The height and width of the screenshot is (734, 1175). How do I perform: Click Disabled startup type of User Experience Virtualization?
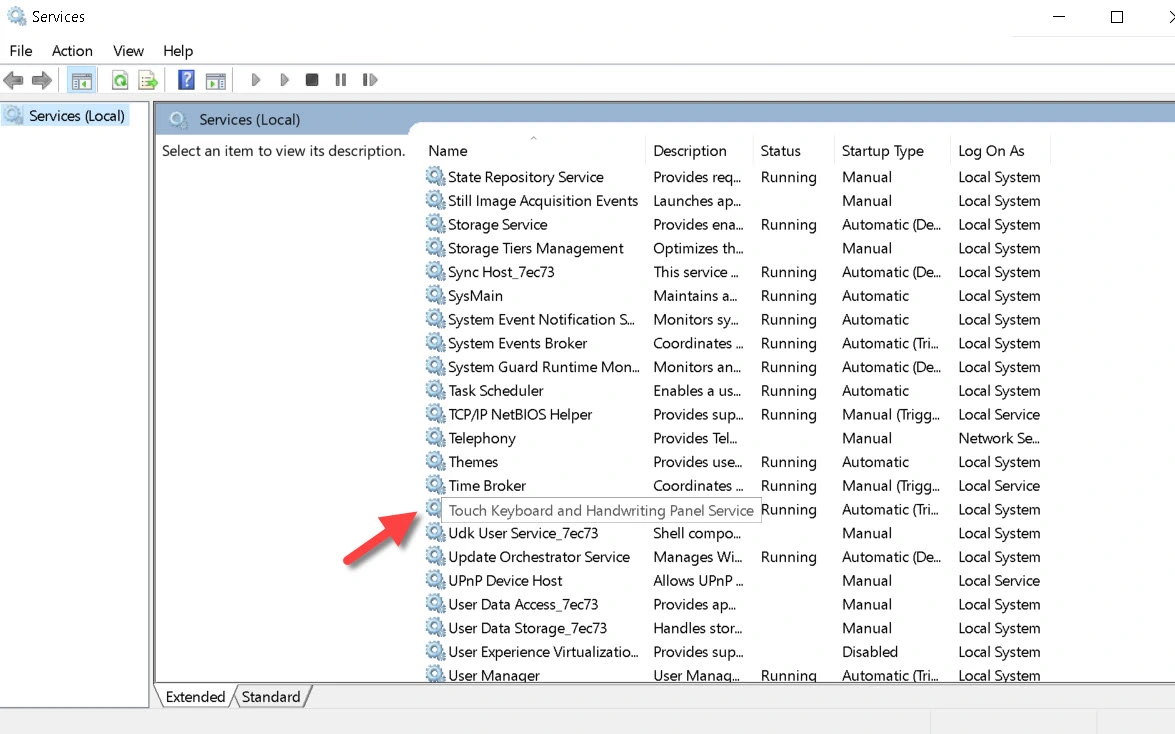pos(869,652)
